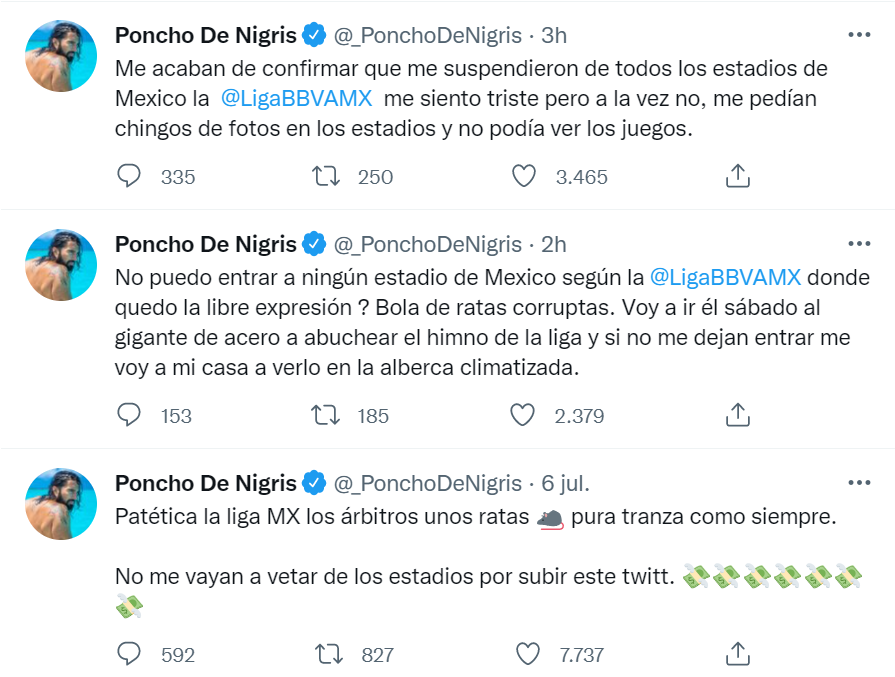
Task: Share the 'Patética la liga MX' tweet
Action: pyautogui.click(x=737, y=655)
